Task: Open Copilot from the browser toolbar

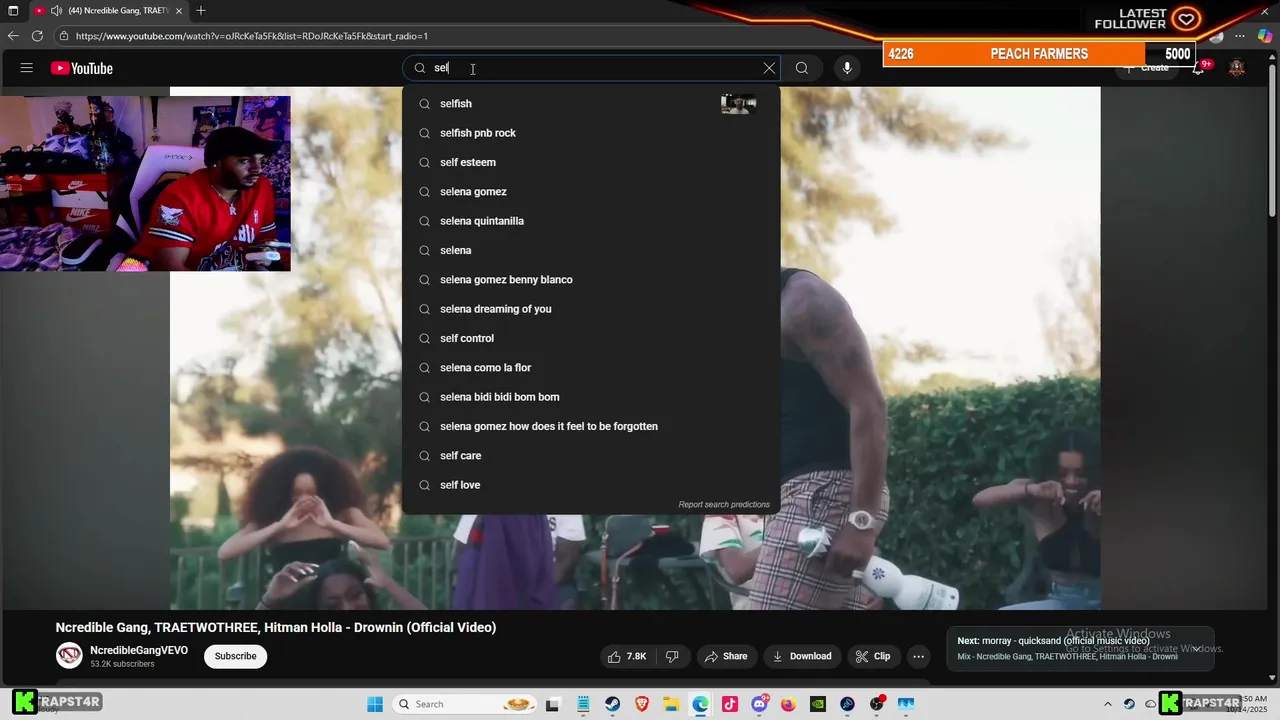Action: coord(1264,36)
